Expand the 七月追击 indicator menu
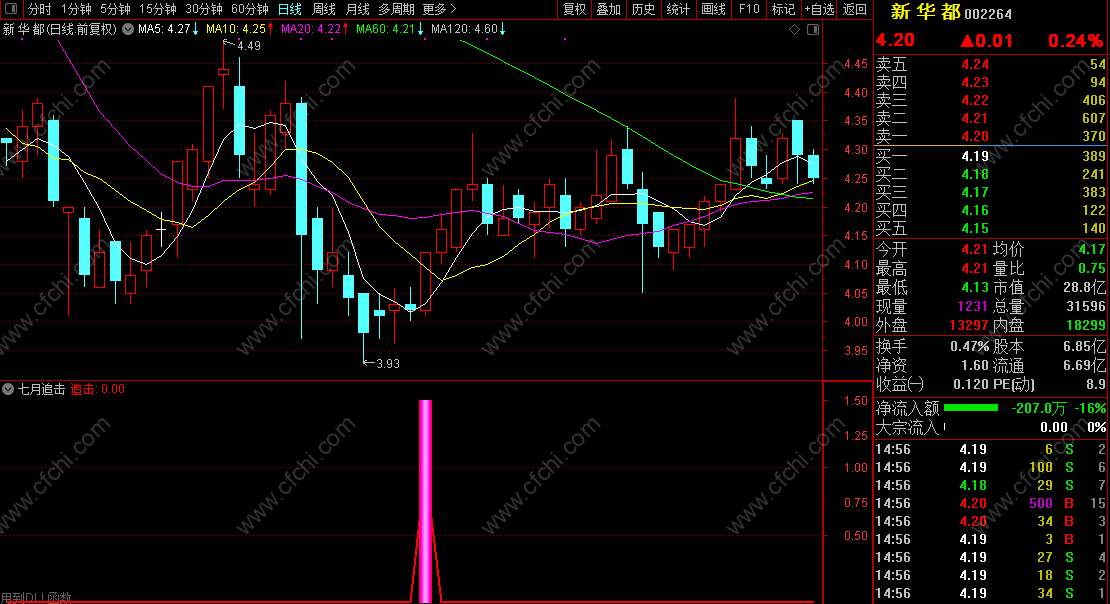The width and height of the screenshot is (1110, 604). [8, 389]
